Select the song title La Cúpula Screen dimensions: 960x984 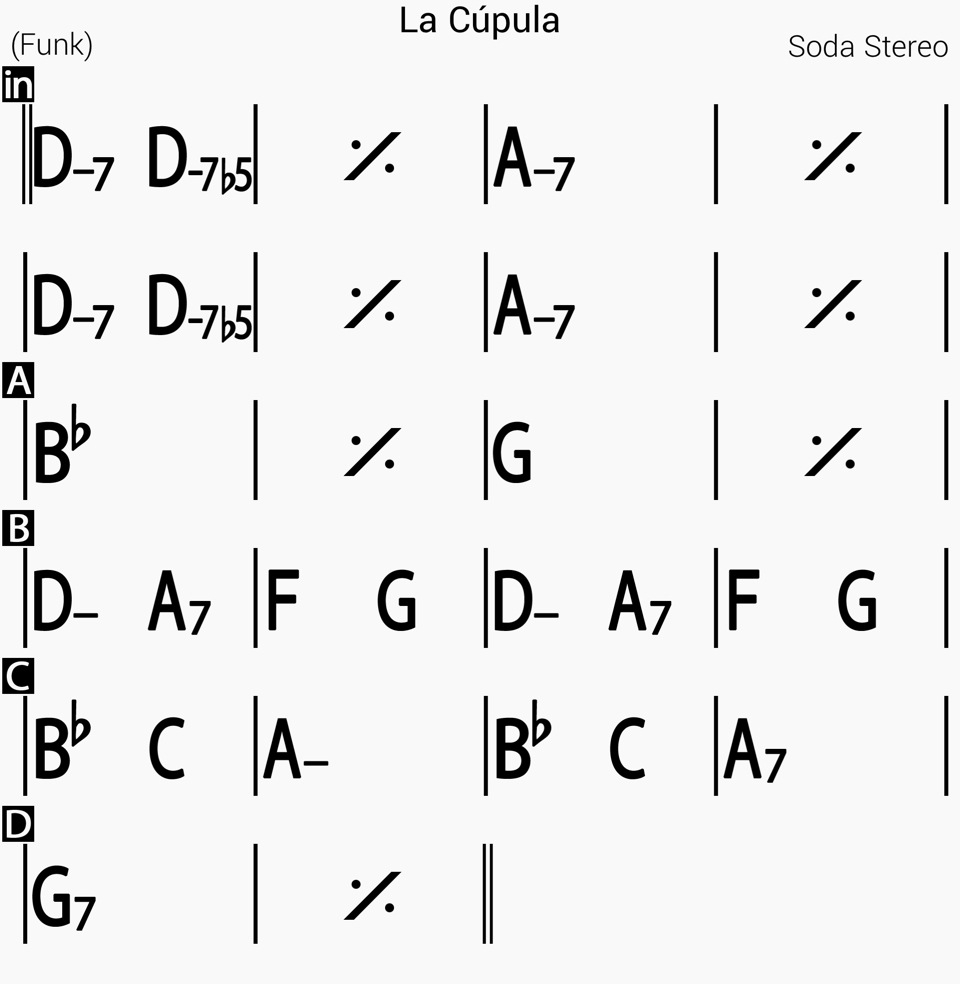coord(479,20)
